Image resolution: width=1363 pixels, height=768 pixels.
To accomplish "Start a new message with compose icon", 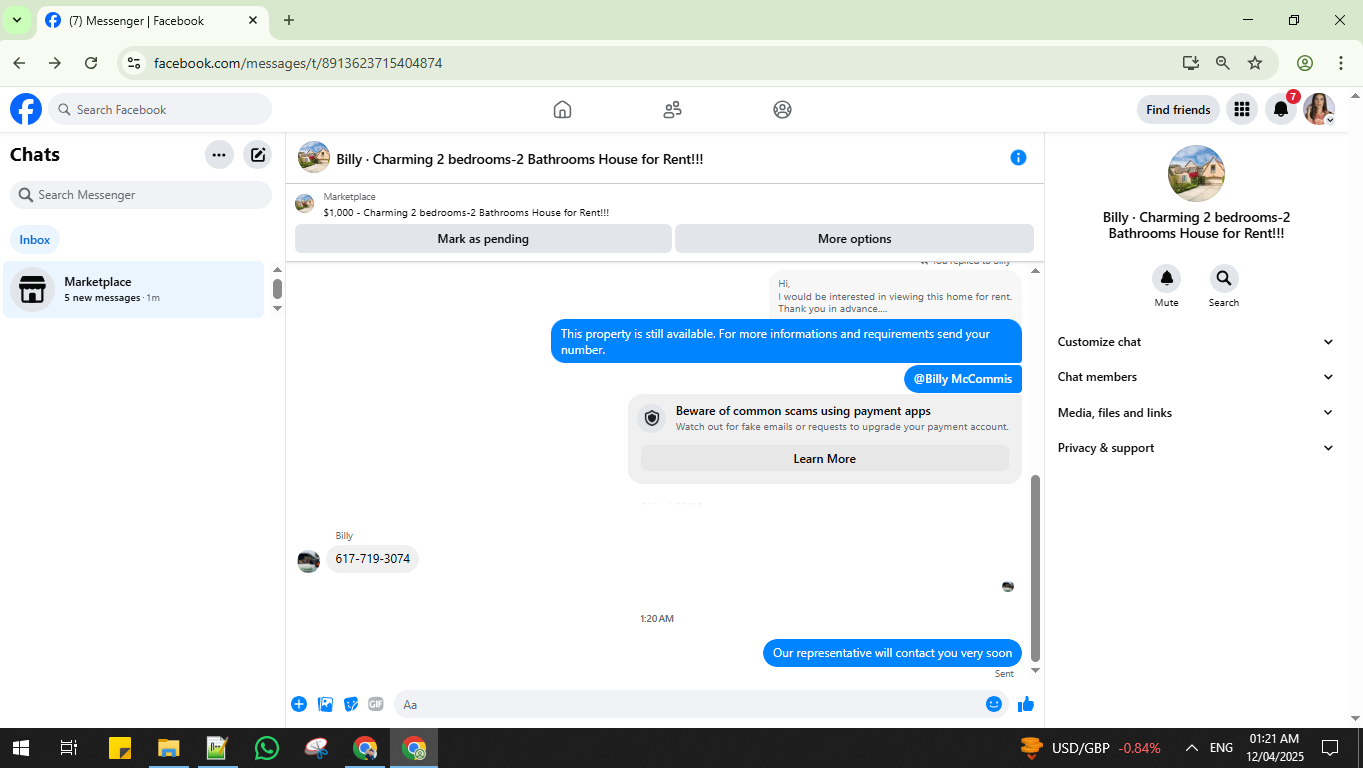I will coord(258,155).
